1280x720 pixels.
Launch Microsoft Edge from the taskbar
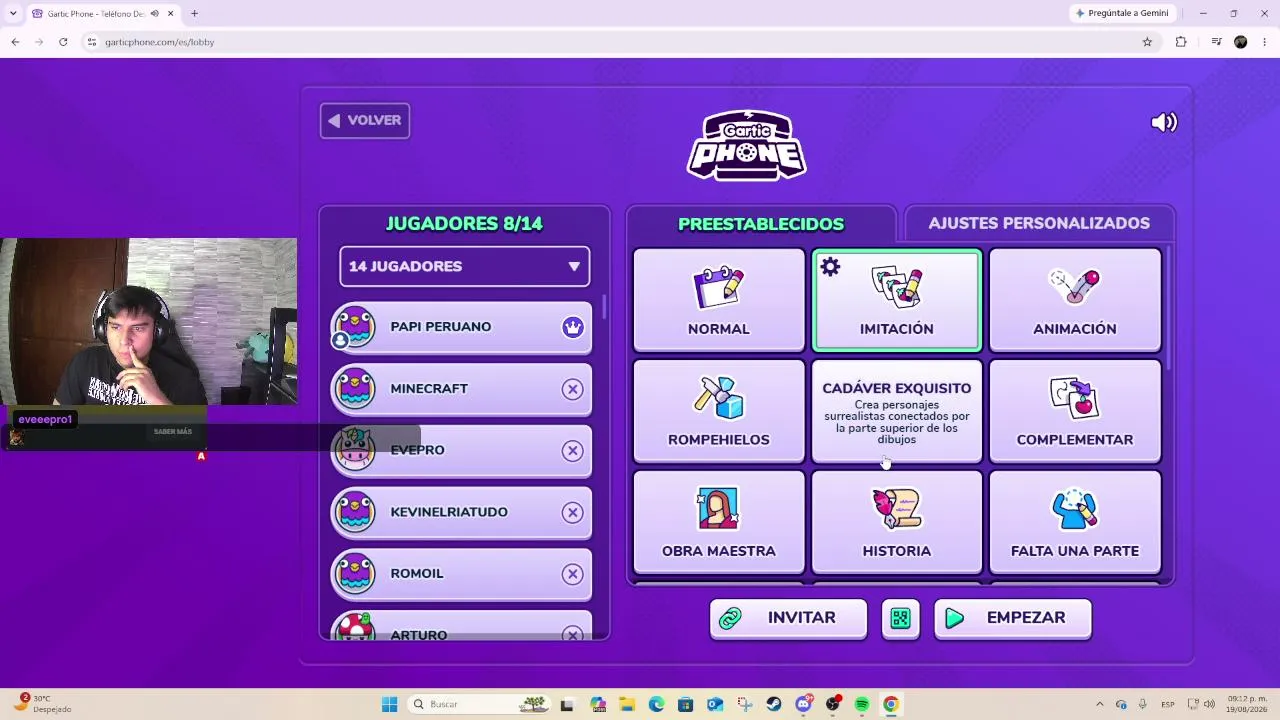[656, 704]
